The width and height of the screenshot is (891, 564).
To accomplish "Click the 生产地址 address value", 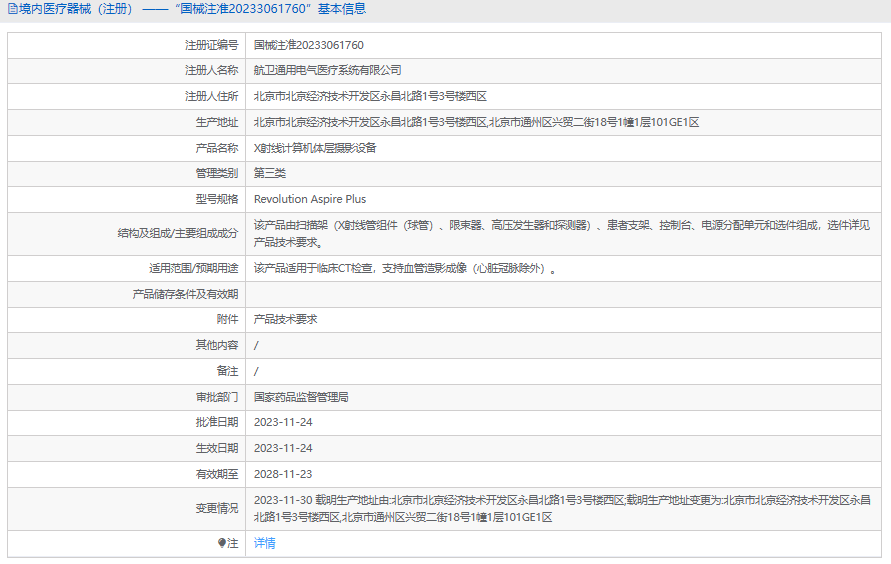I will point(476,122).
